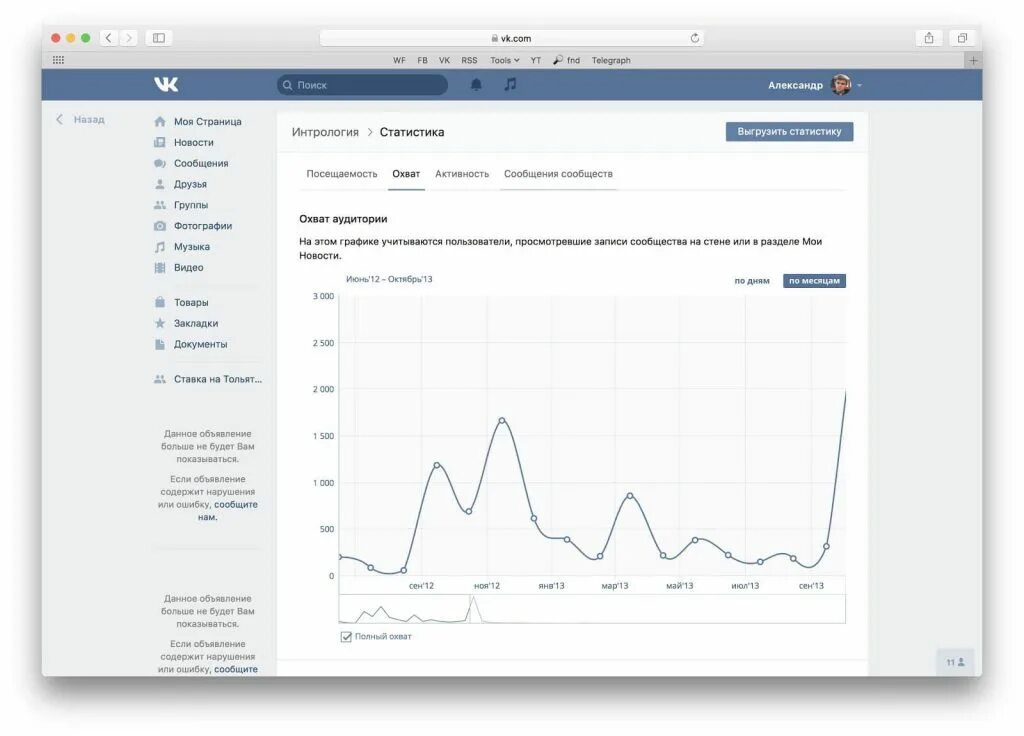Image resolution: width=1024 pixels, height=736 pixels.
Task: Click Александр's profile avatar
Action: (x=840, y=85)
